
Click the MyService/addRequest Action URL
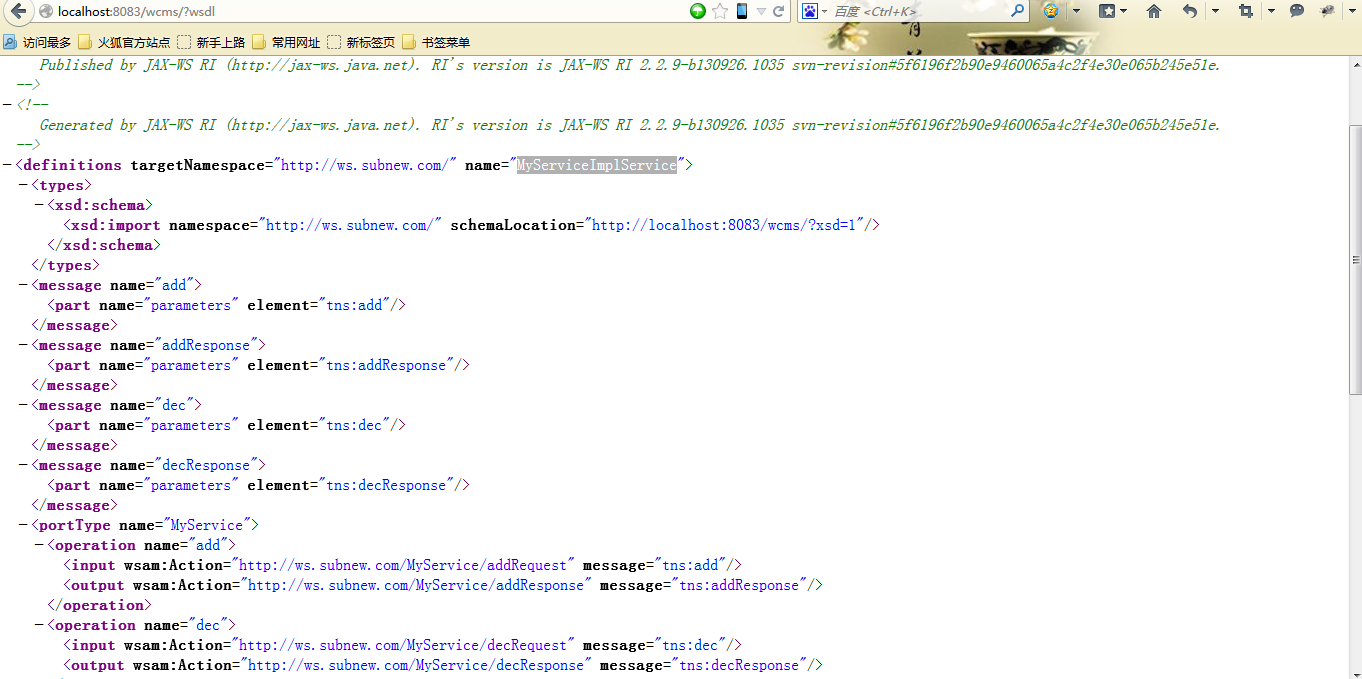402,565
